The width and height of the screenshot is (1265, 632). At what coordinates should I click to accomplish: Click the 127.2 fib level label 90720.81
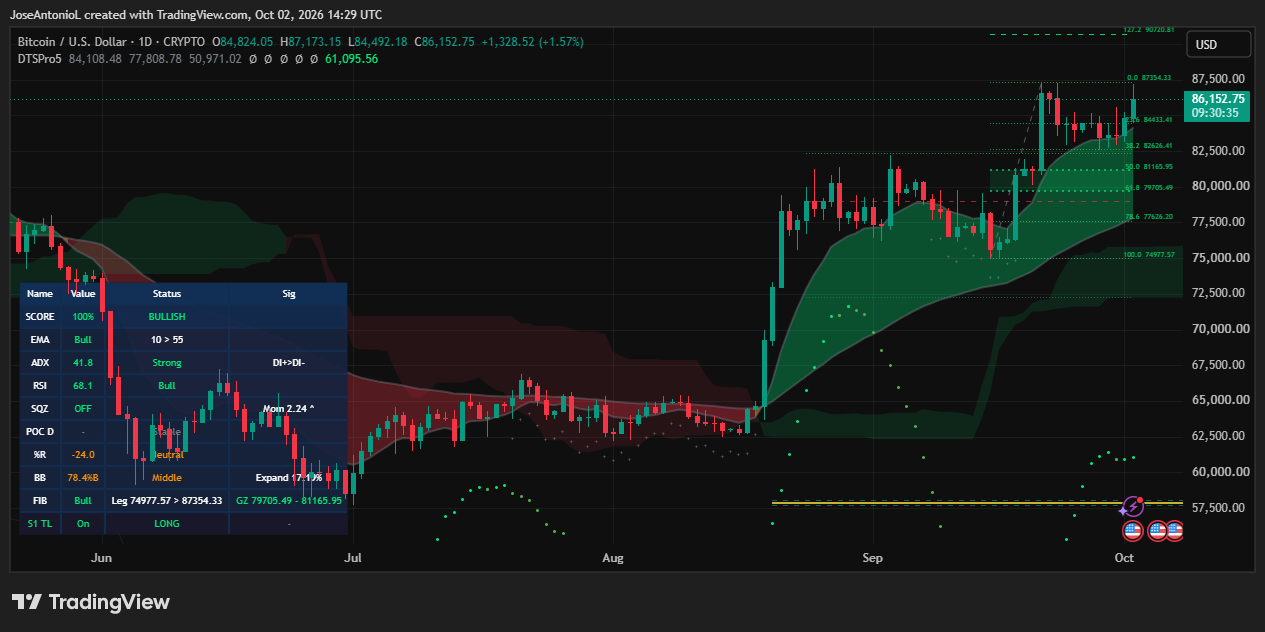1149,30
